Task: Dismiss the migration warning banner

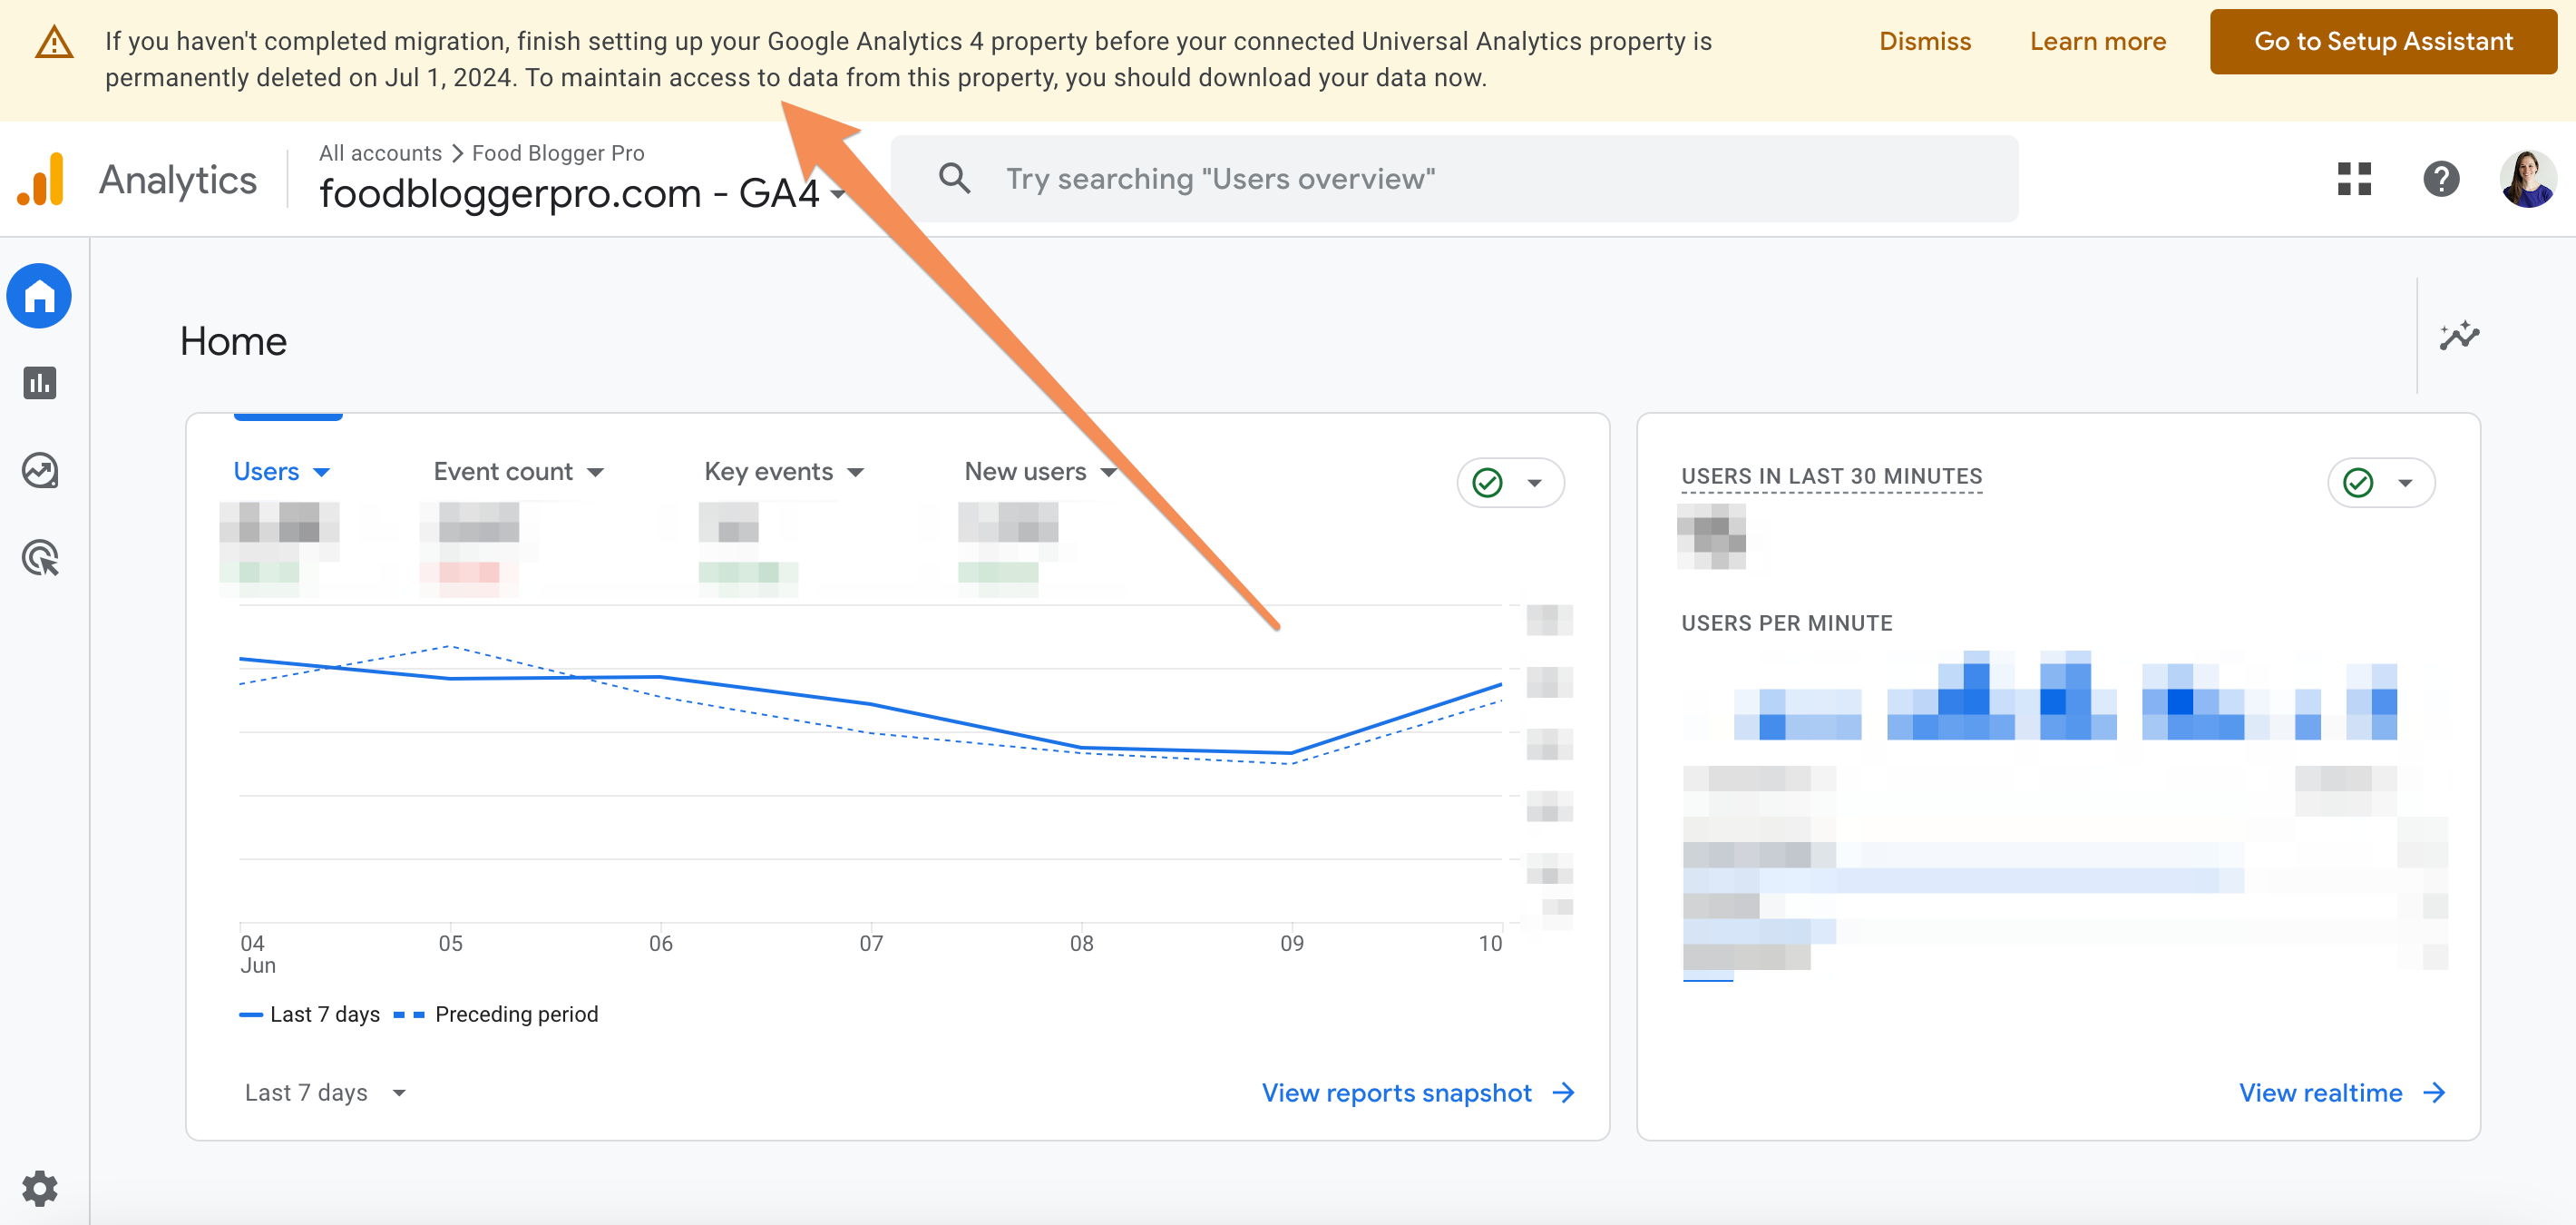Action: pyautogui.click(x=1924, y=42)
